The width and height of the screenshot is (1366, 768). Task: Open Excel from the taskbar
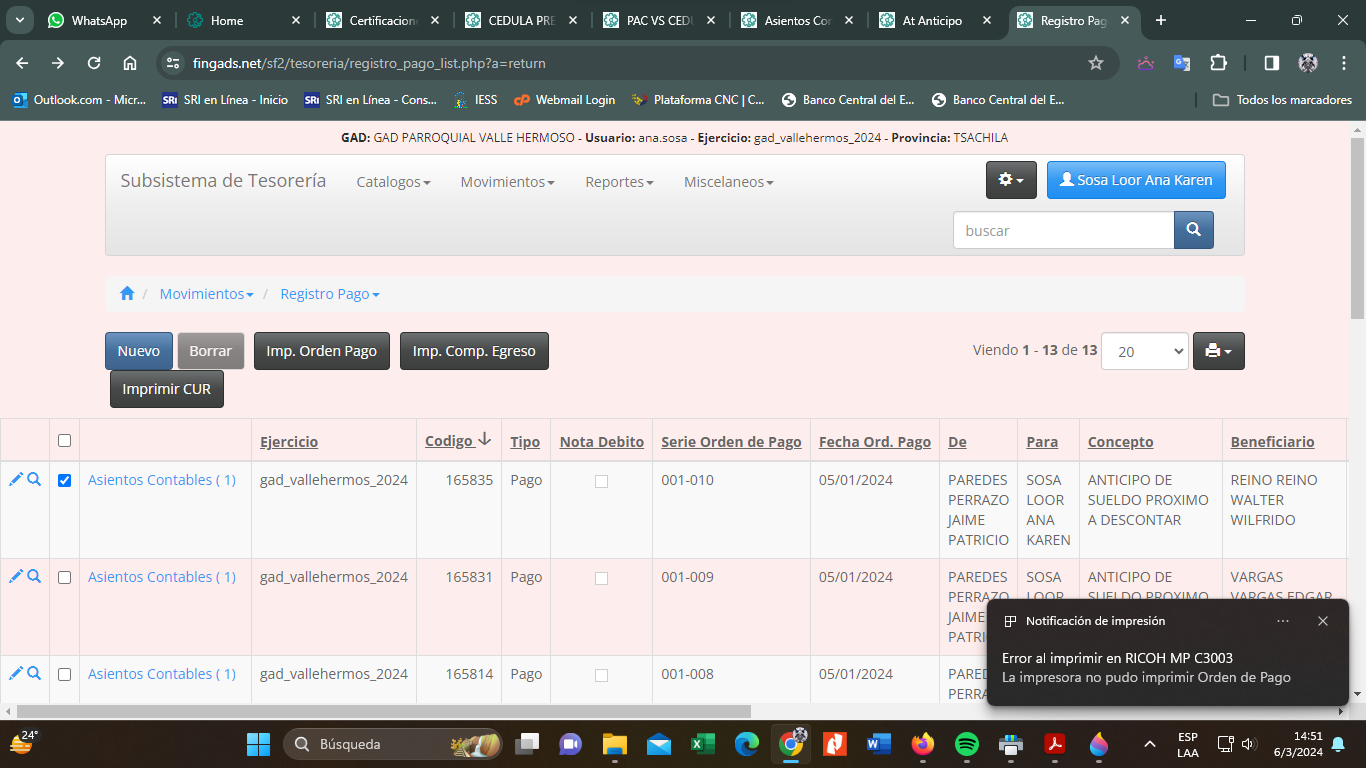tap(702, 744)
